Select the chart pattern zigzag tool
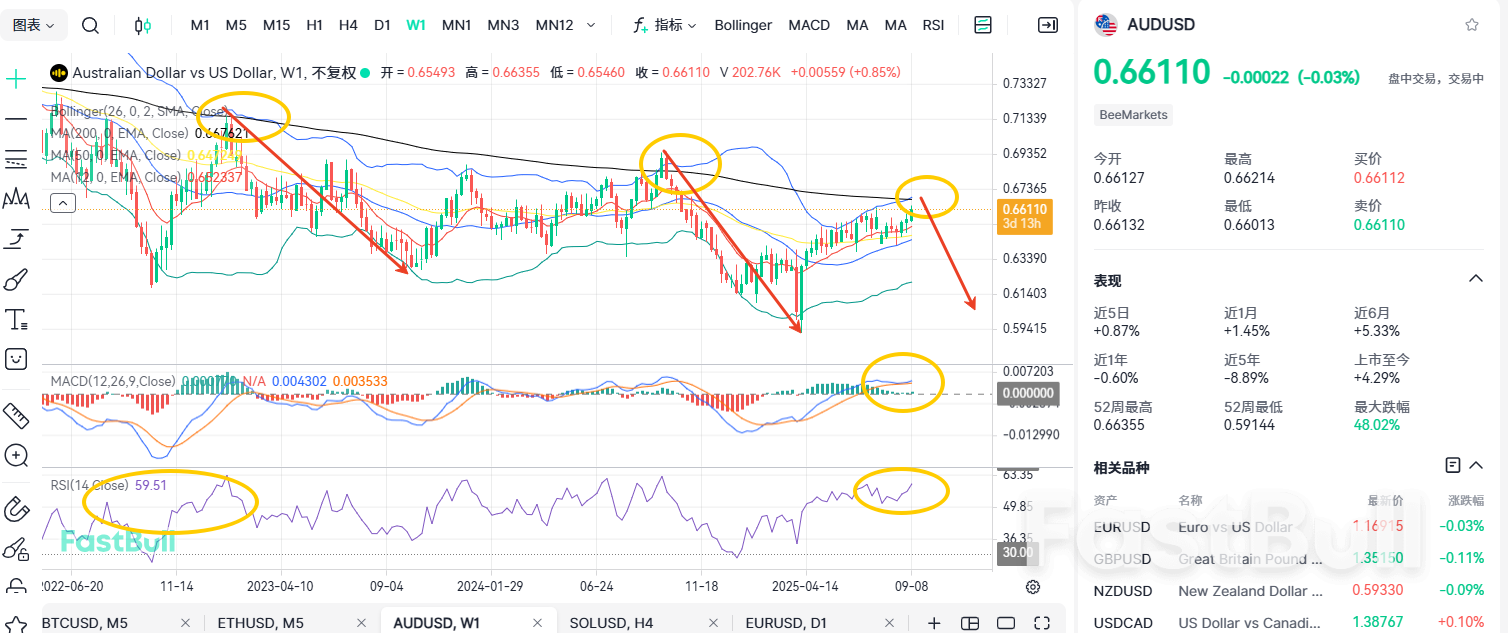 click(16, 199)
